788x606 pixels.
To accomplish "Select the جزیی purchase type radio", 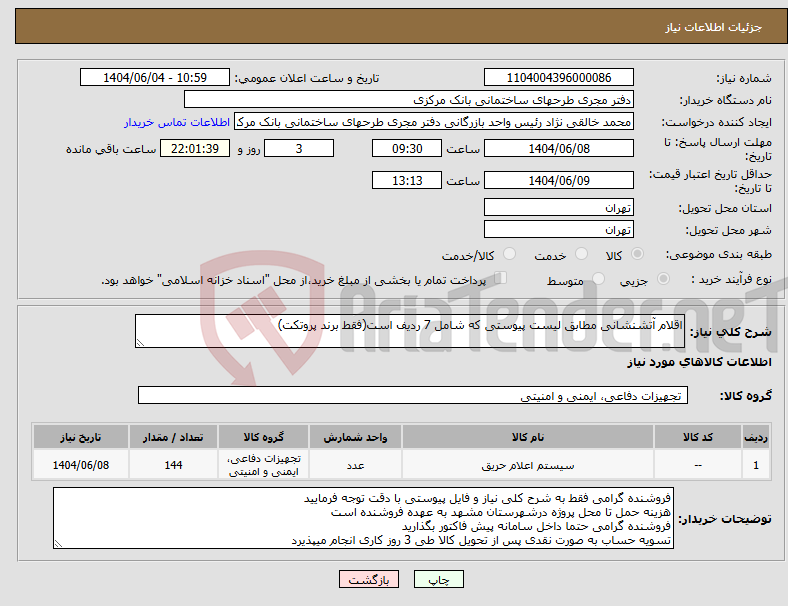I will (663, 279).
